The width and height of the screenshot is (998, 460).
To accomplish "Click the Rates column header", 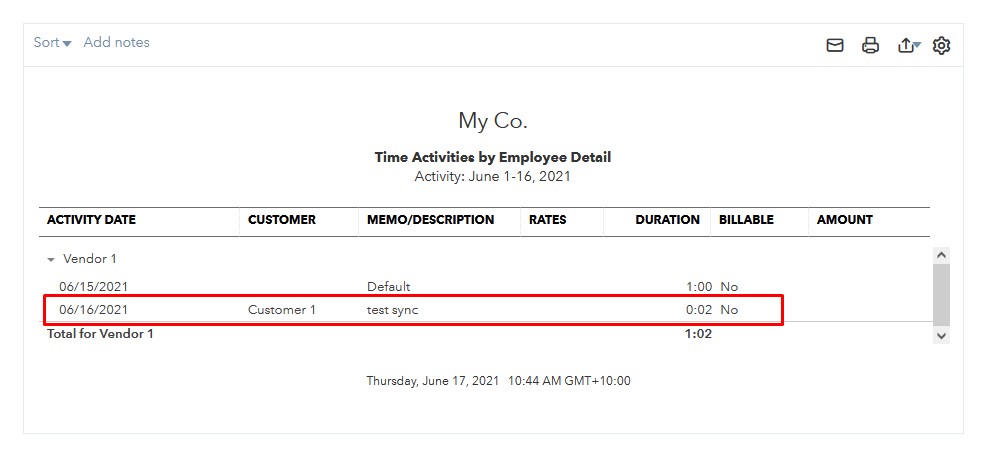I will tap(547, 220).
